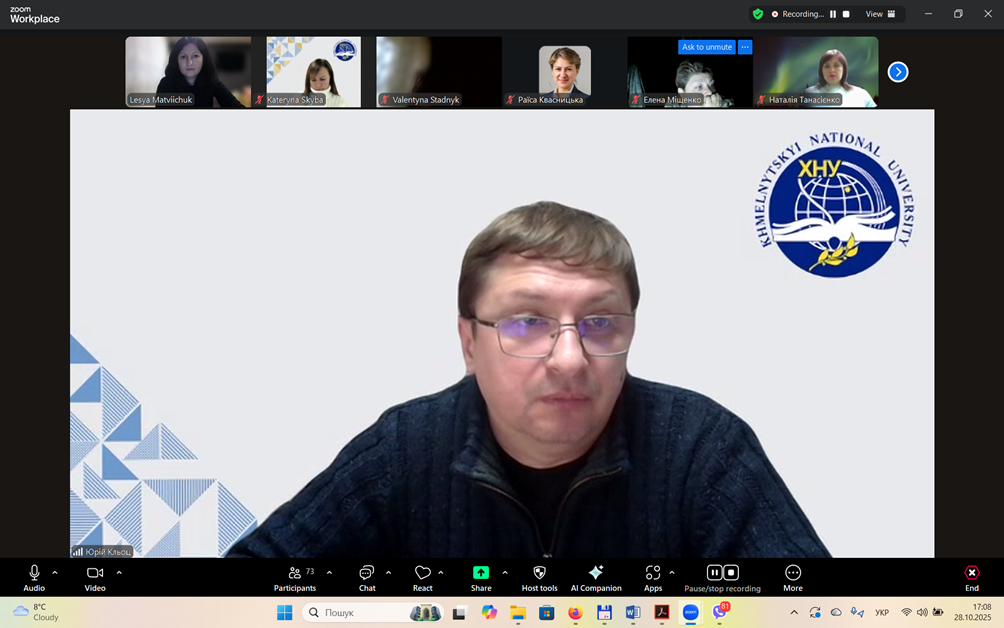Select Lesya Matviichuk video thumbnail
1004x628 pixels.
coord(188,71)
